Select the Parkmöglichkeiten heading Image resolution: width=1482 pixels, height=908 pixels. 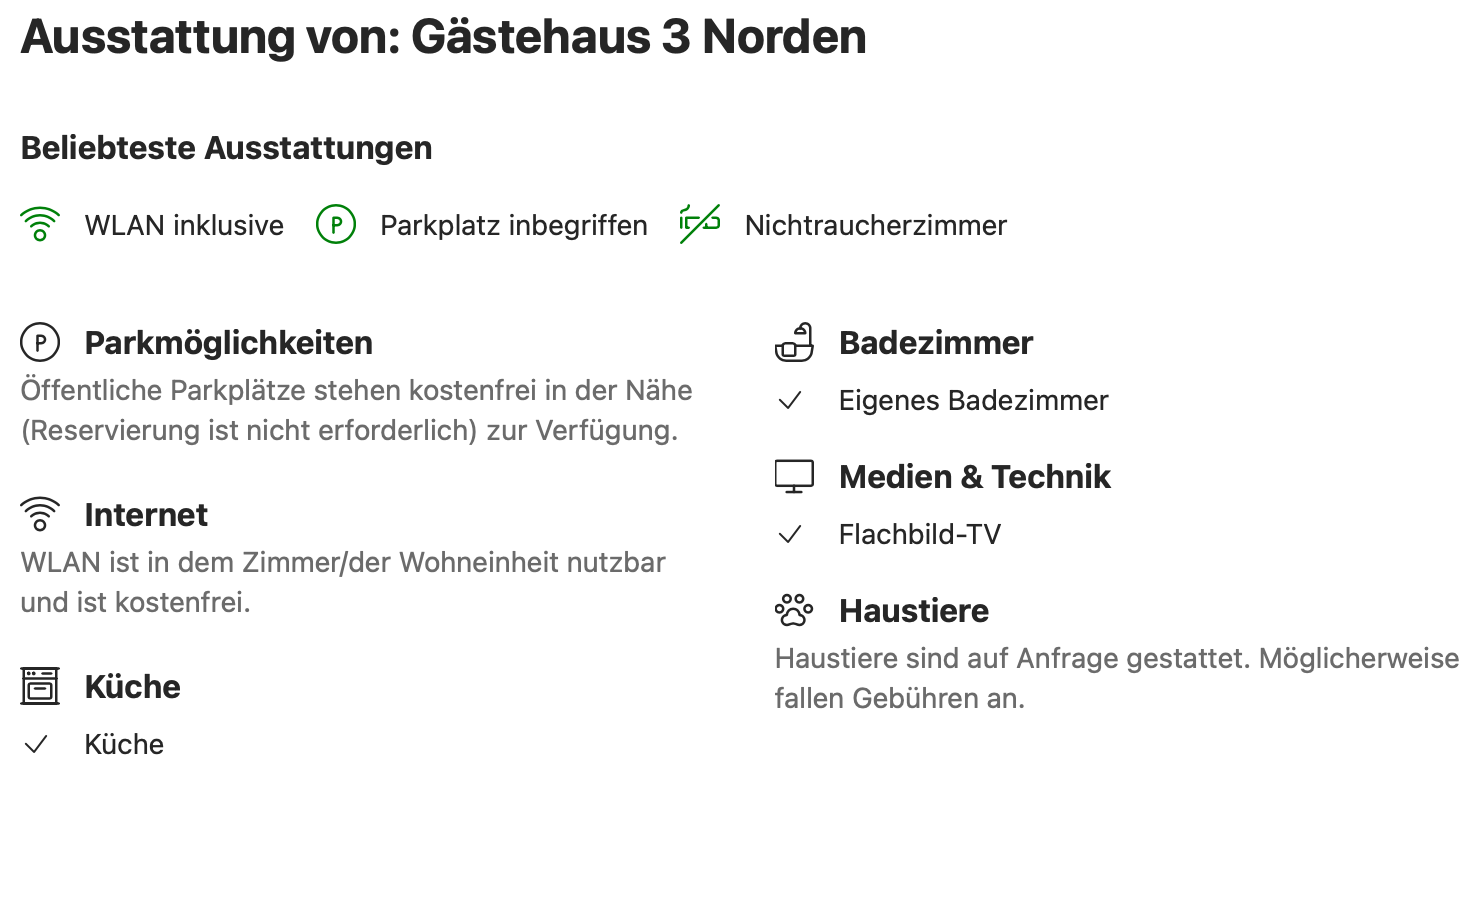(x=228, y=343)
